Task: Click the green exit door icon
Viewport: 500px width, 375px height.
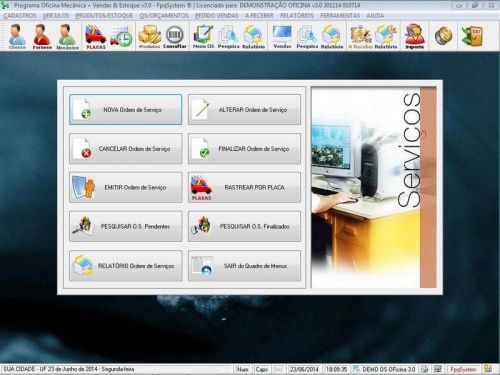Action: click(x=472, y=36)
